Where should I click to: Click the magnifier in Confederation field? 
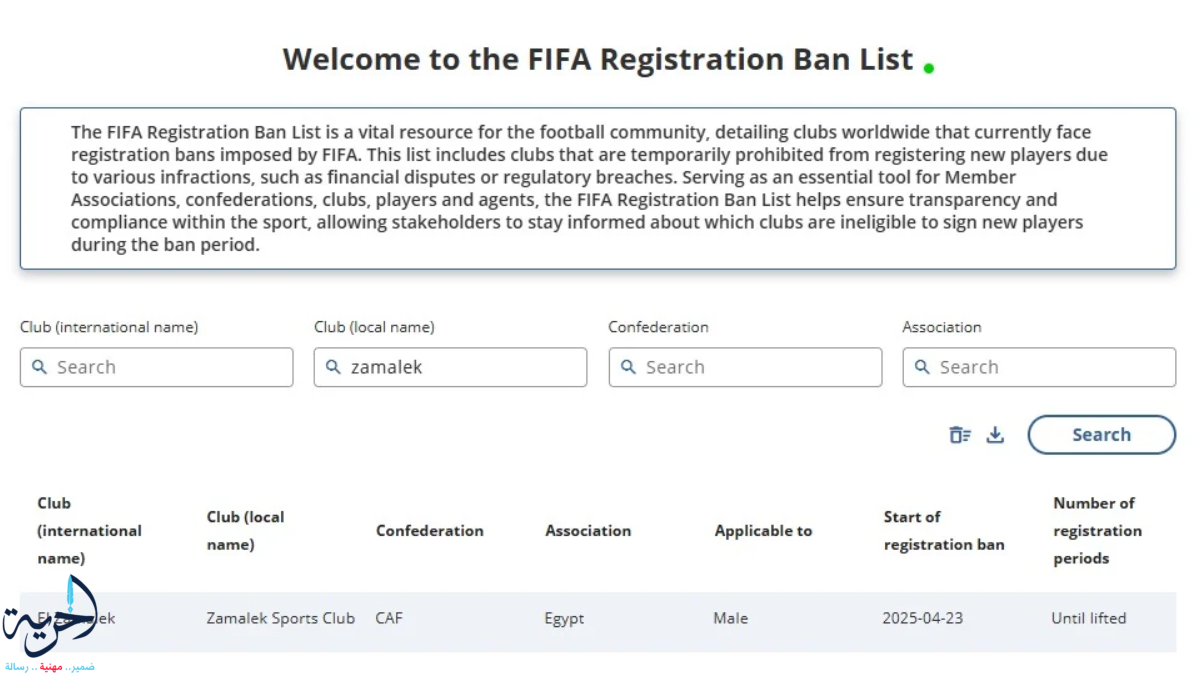[629, 367]
